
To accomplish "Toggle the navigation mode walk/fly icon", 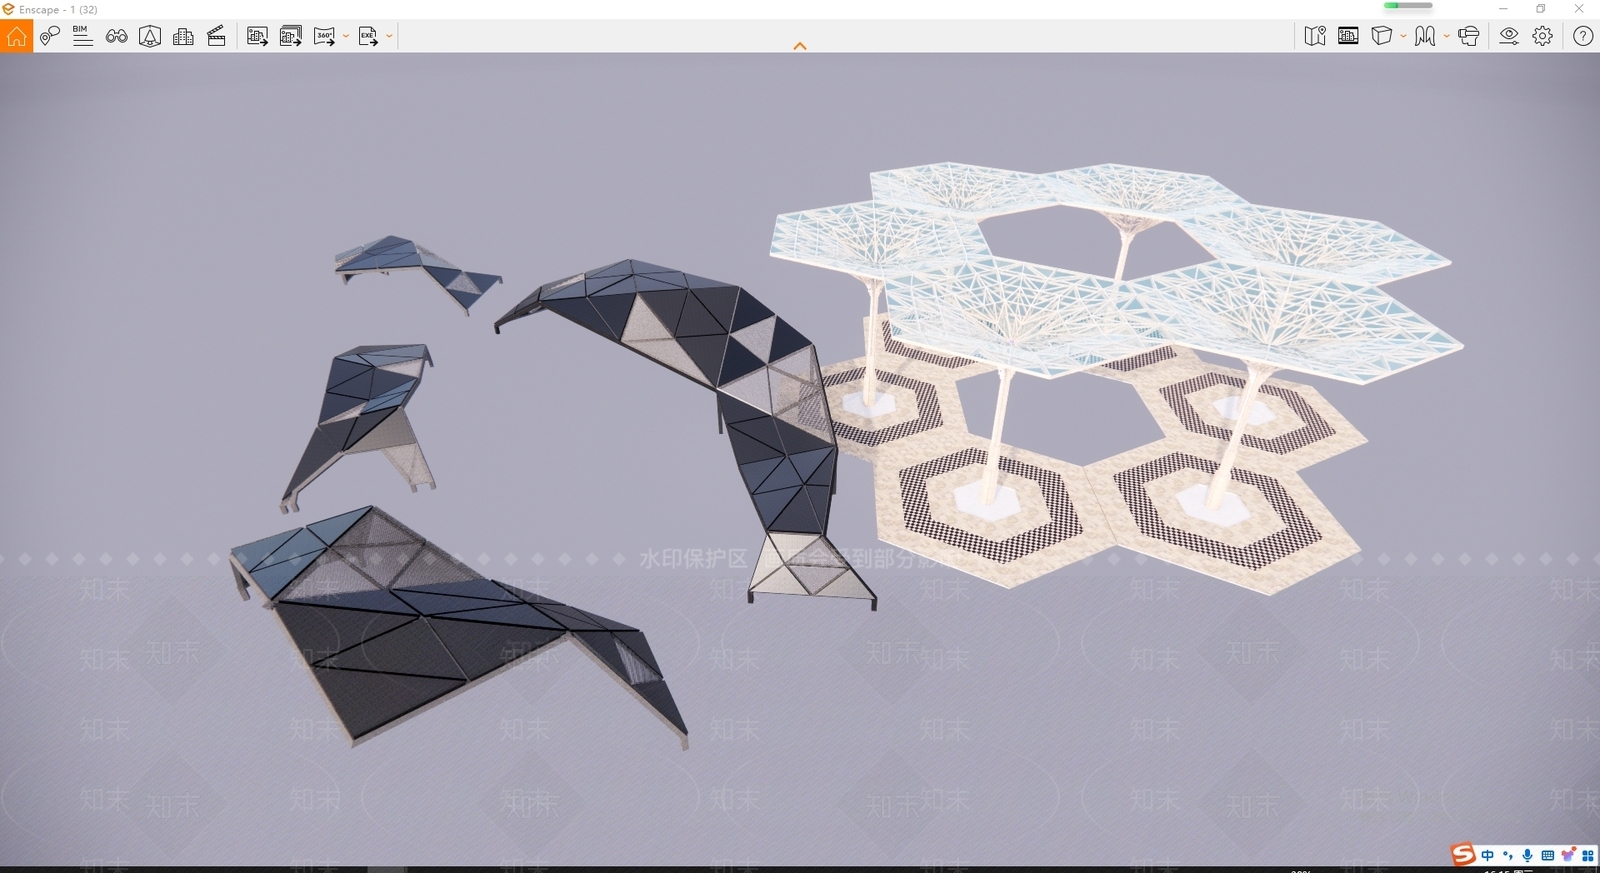I will click(x=1425, y=37).
